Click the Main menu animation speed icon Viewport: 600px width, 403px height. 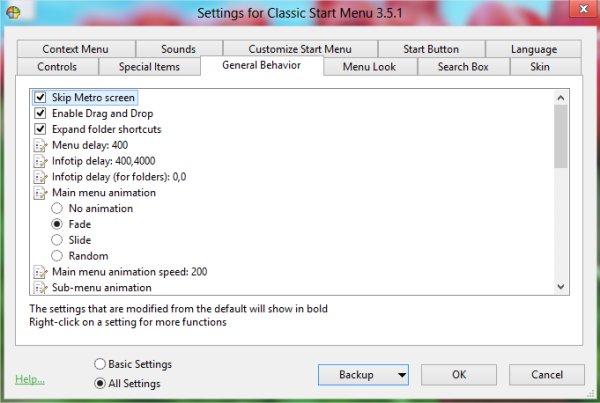coord(40,272)
